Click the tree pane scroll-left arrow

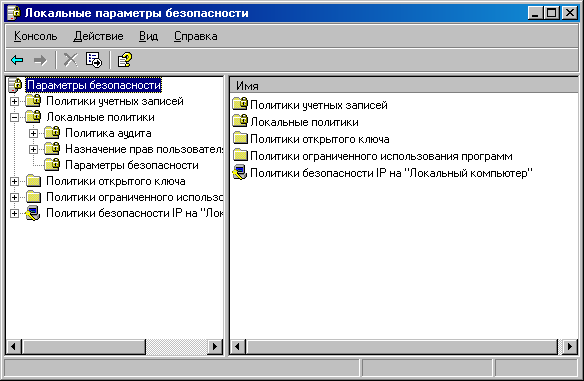13,347
